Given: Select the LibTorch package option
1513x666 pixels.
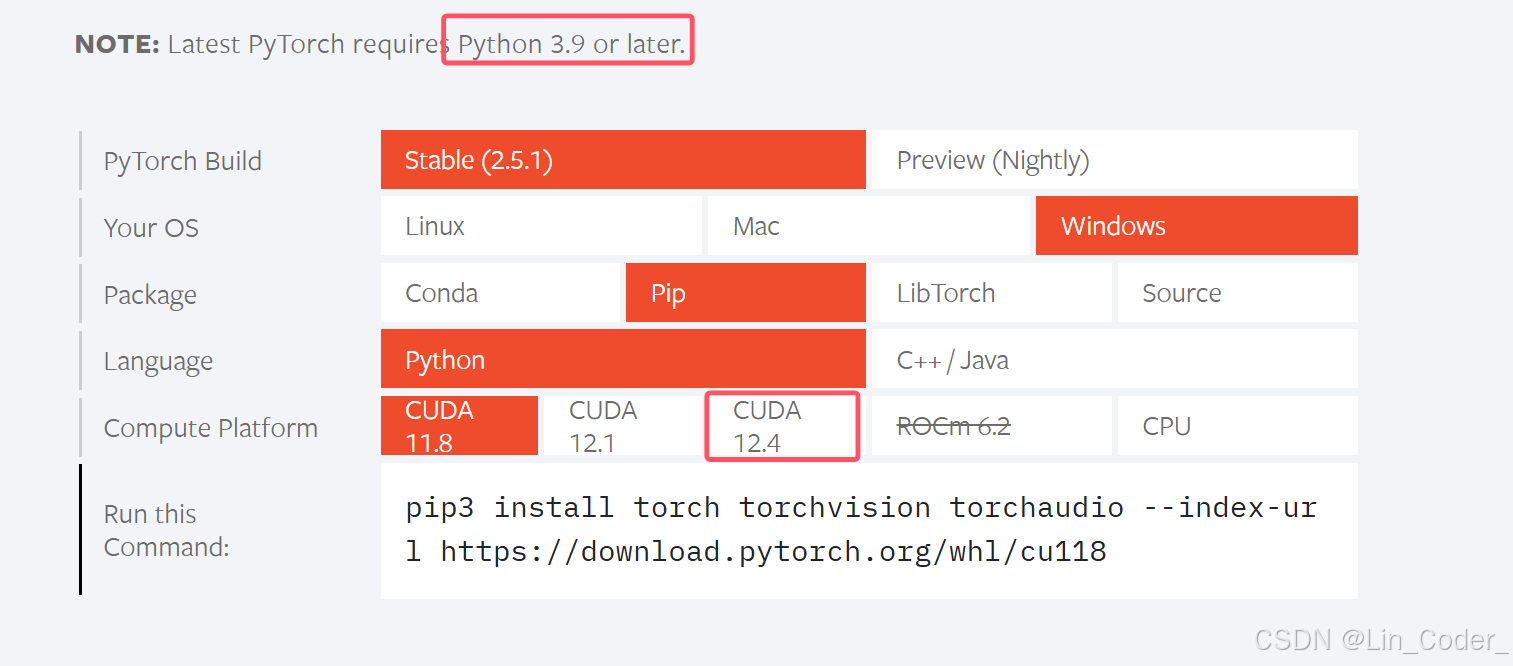Looking at the screenshot, I should 992,293.
